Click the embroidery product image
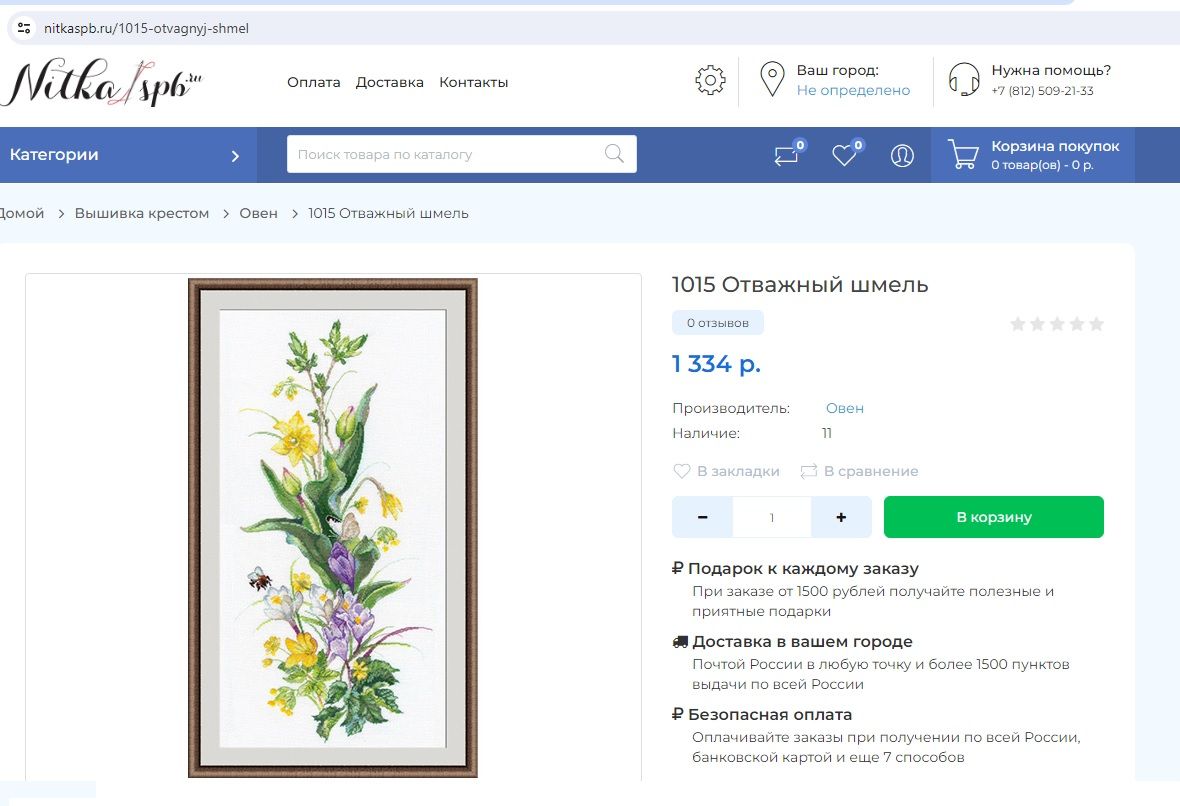This screenshot has height=806, width=1180. [333, 527]
